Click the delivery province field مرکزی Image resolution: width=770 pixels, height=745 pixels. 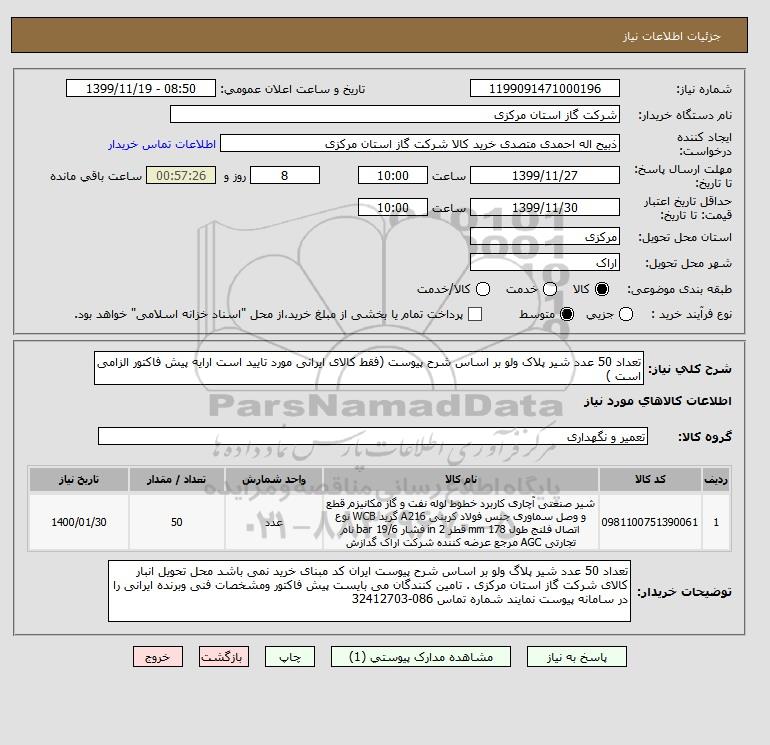(545, 237)
